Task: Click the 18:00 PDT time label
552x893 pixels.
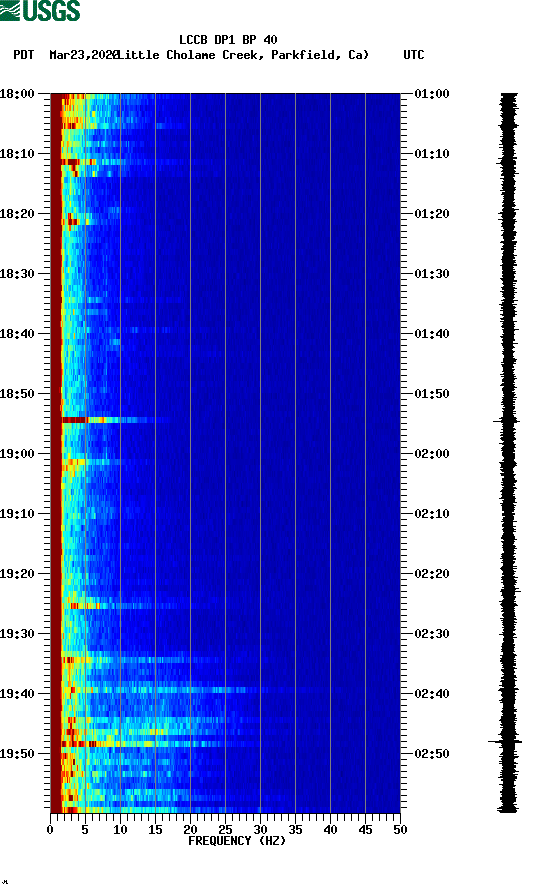Action: (17, 93)
